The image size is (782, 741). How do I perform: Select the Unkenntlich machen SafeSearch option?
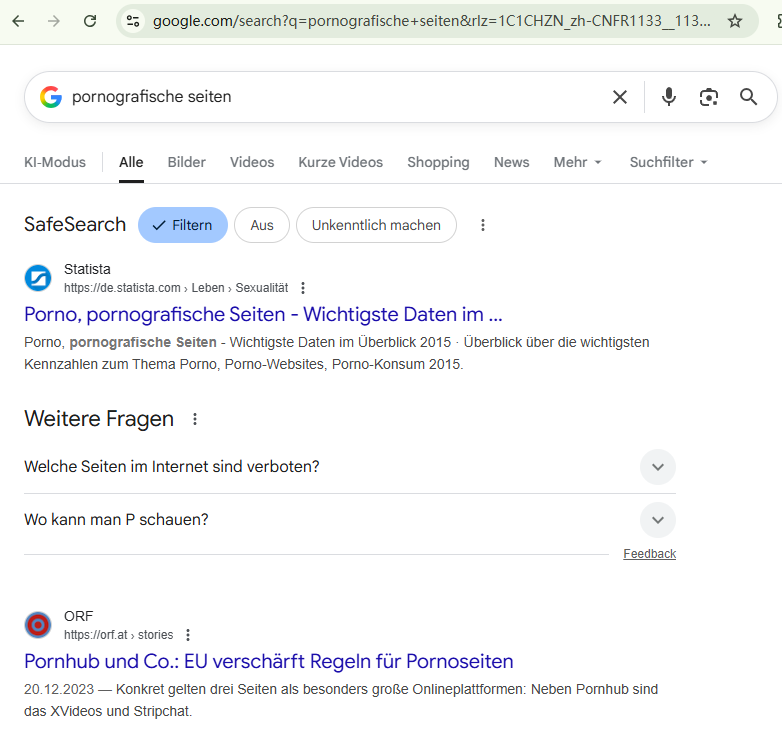pos(376,225)
